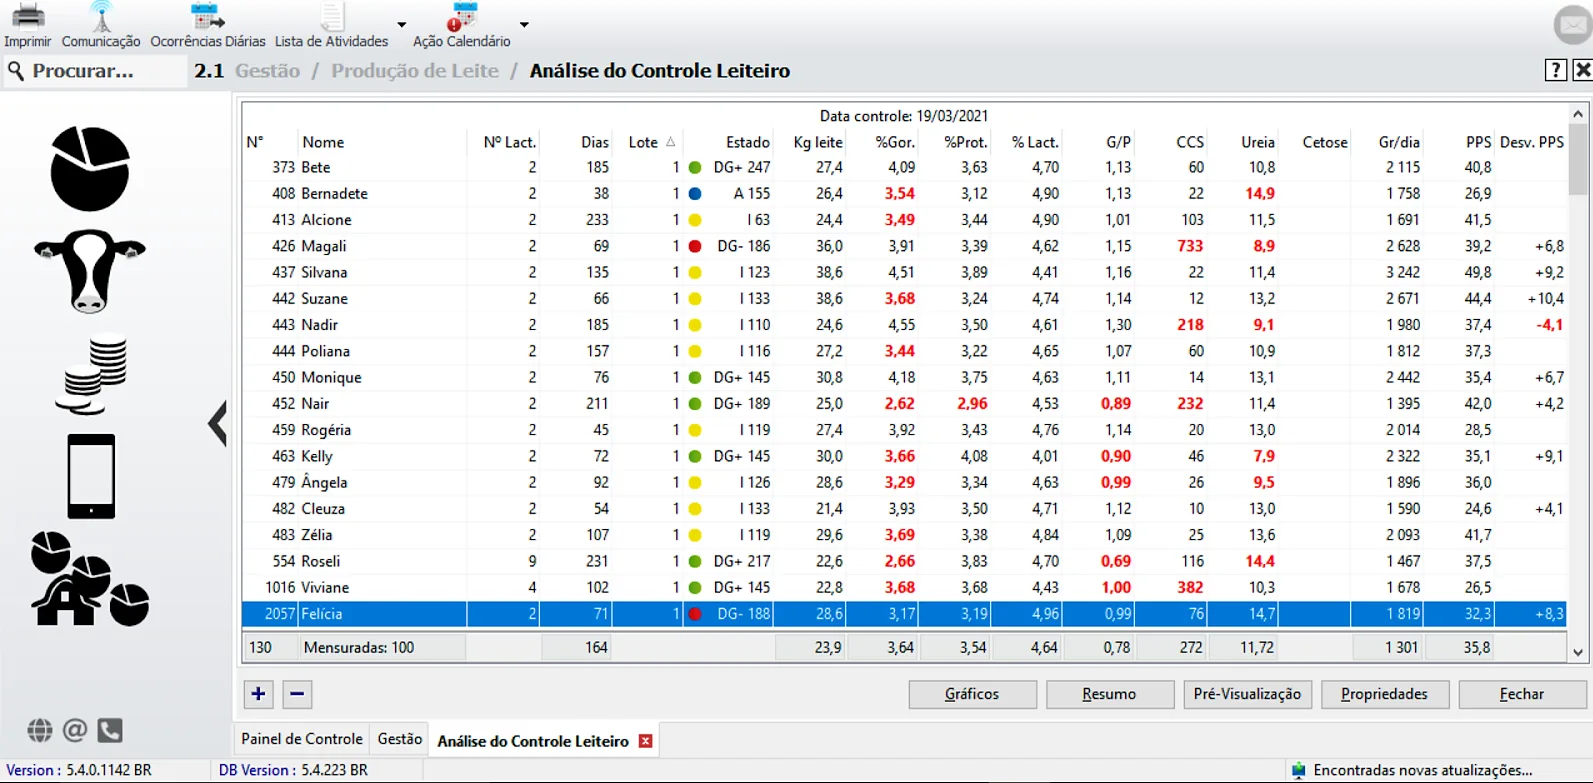The image size is (1593, 783).
Task: Open the pie chart sidebar module
Action: 90,169
